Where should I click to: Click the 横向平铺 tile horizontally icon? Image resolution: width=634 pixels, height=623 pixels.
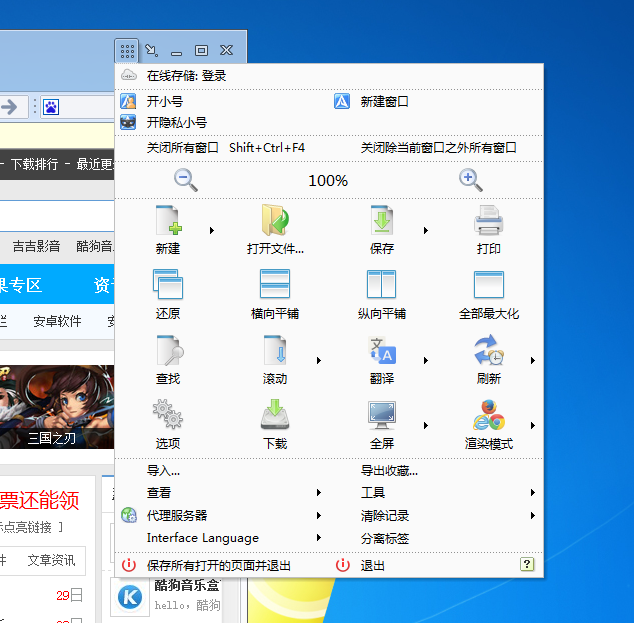tap(274, 285)
